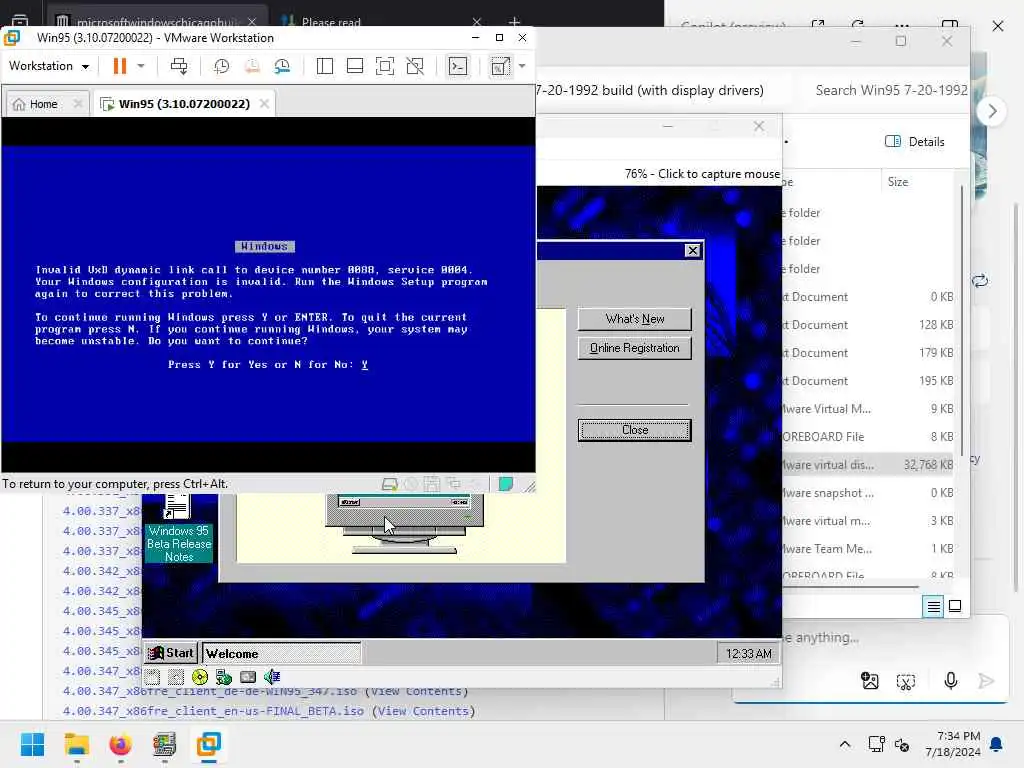Expand the stretch display options arrow
Screen dimensions: 1024x768
coord(522,66)
